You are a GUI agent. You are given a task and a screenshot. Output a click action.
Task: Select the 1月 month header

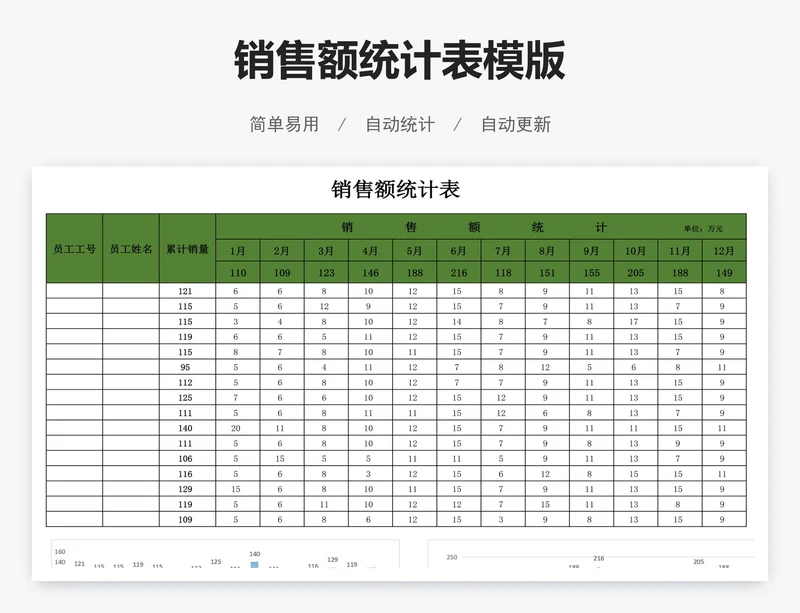[238, 251]
